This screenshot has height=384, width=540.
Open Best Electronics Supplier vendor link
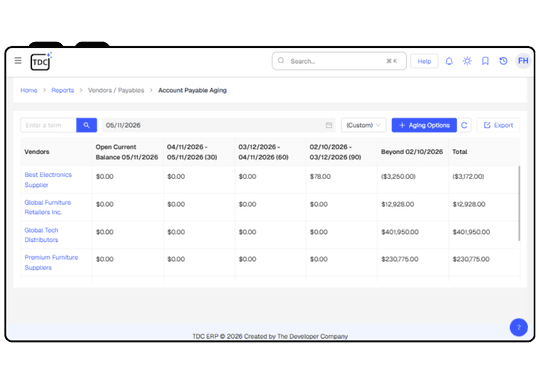pos(48,180)
